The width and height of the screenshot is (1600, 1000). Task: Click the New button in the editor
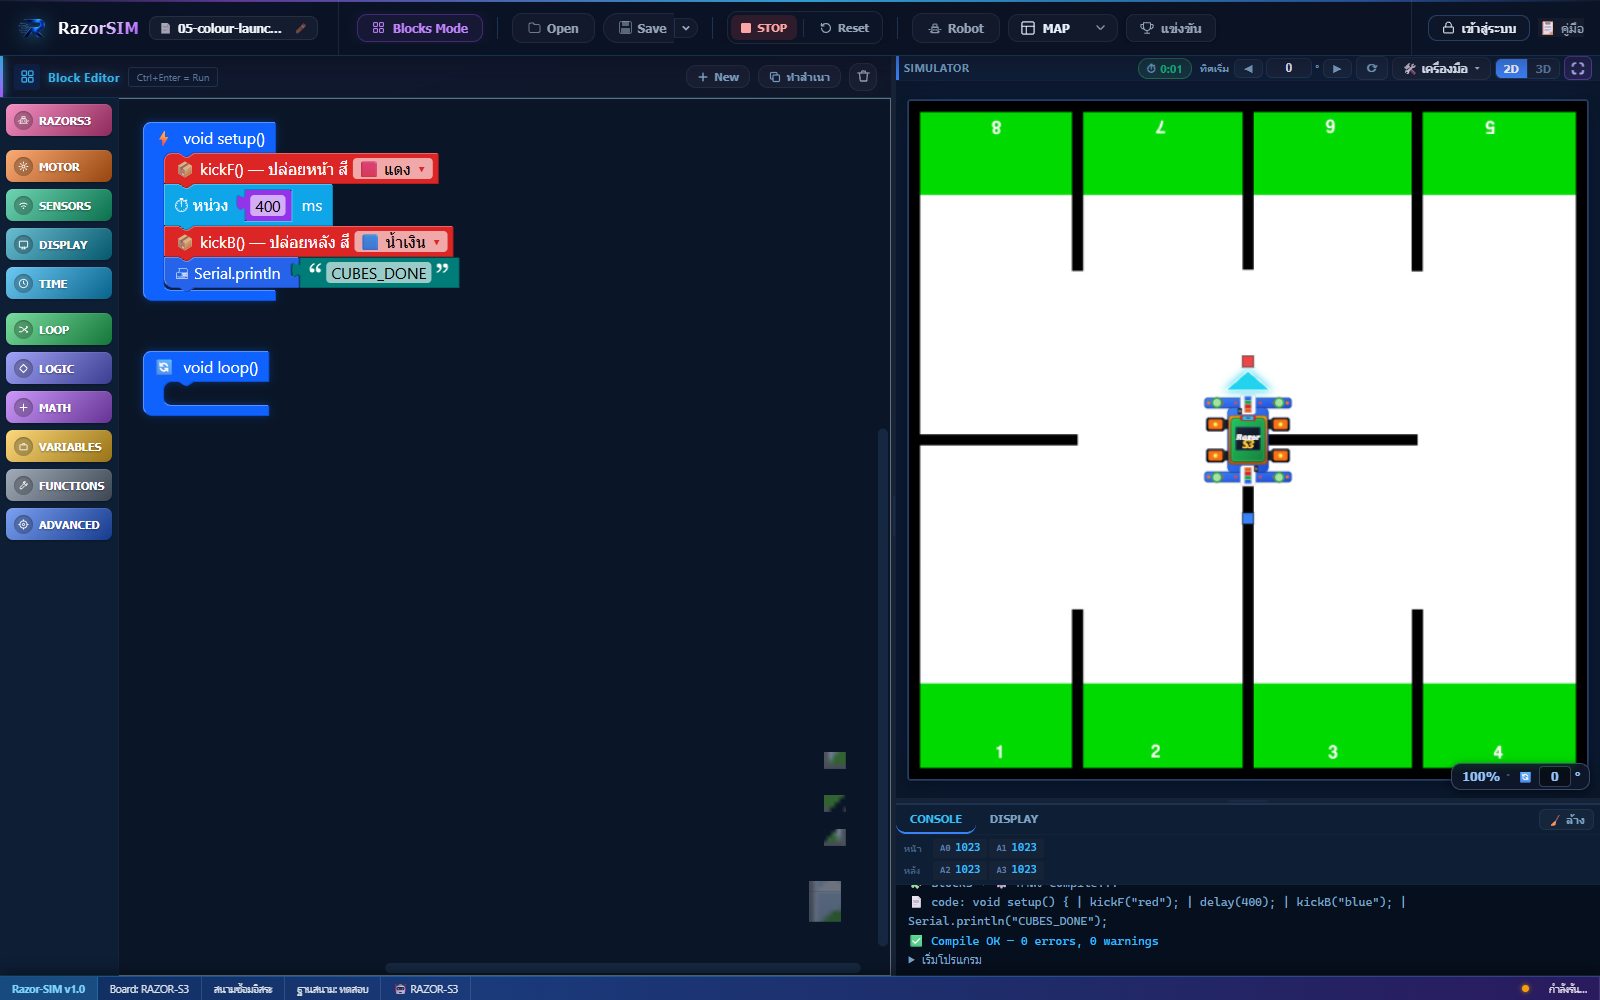point(718,77)
